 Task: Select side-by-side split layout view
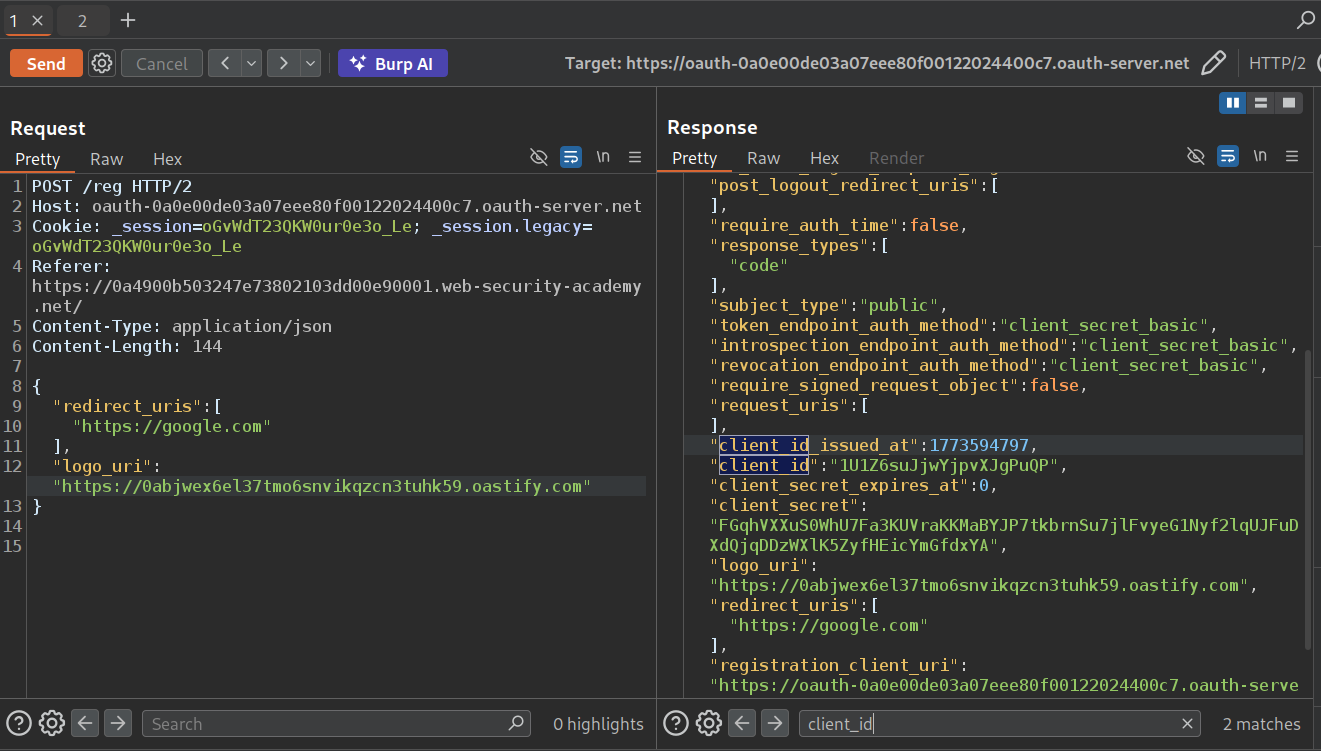pos(1232,102)
